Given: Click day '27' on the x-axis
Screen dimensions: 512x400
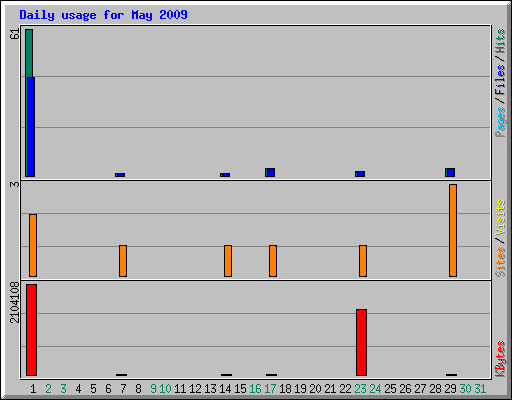Looking at the screenshot, I should coord(420,389).
